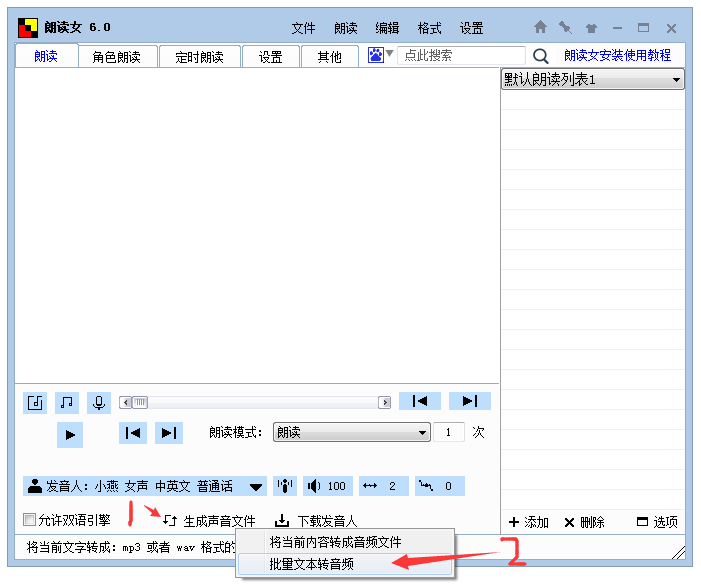Open the 朗读模式 combo box
This screenshot has width=701, height=585.
tap(352, 432)
